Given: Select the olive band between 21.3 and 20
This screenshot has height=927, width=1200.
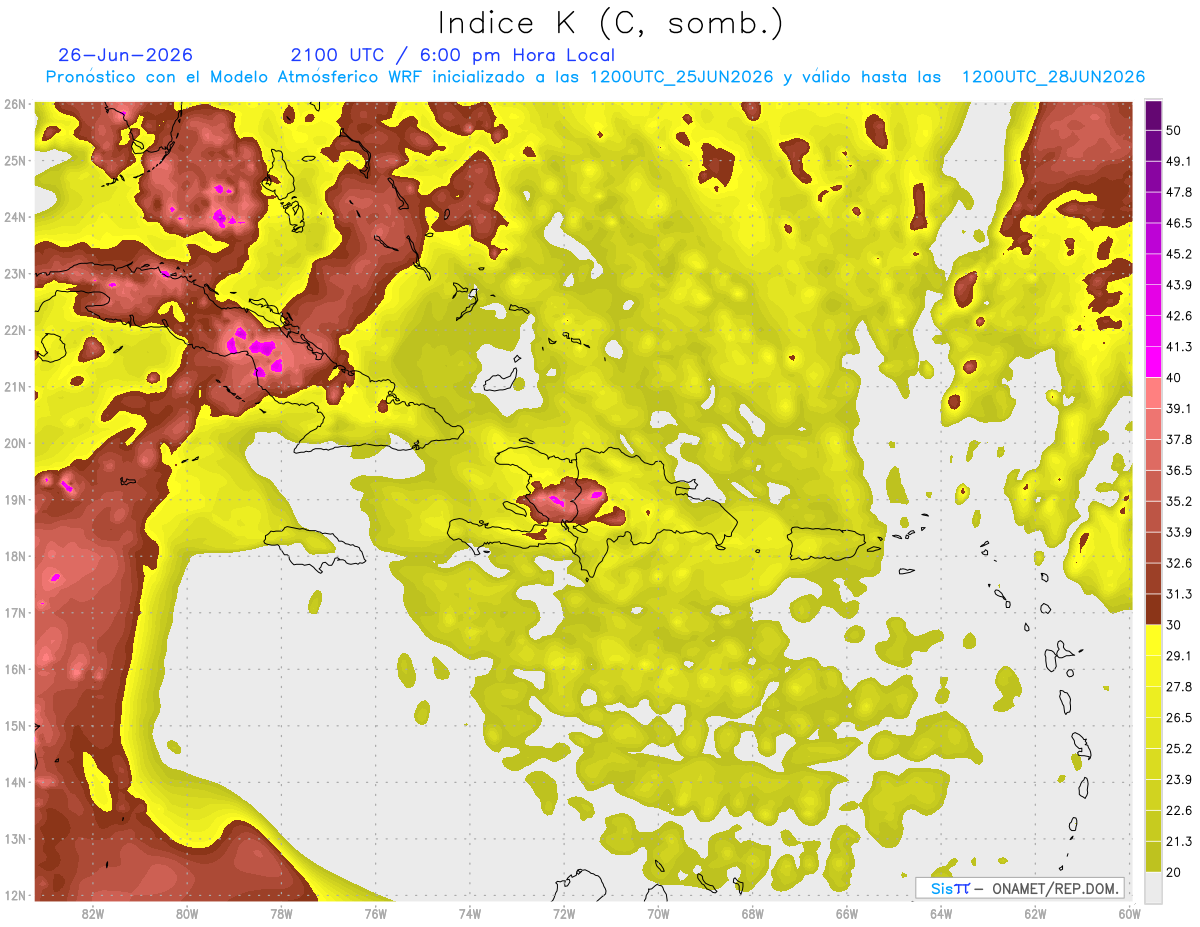Looking at the screenshot, I should point(1153,856).
